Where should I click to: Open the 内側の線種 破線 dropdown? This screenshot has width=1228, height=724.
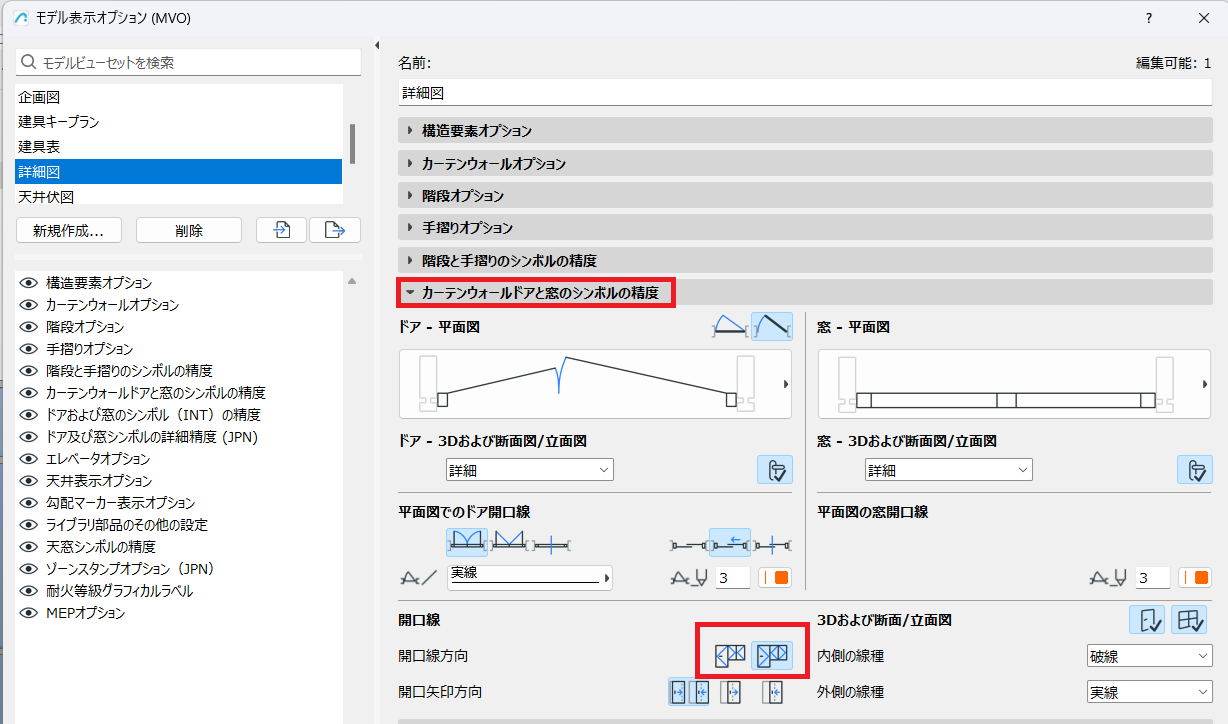click(x=1149, y=656)
